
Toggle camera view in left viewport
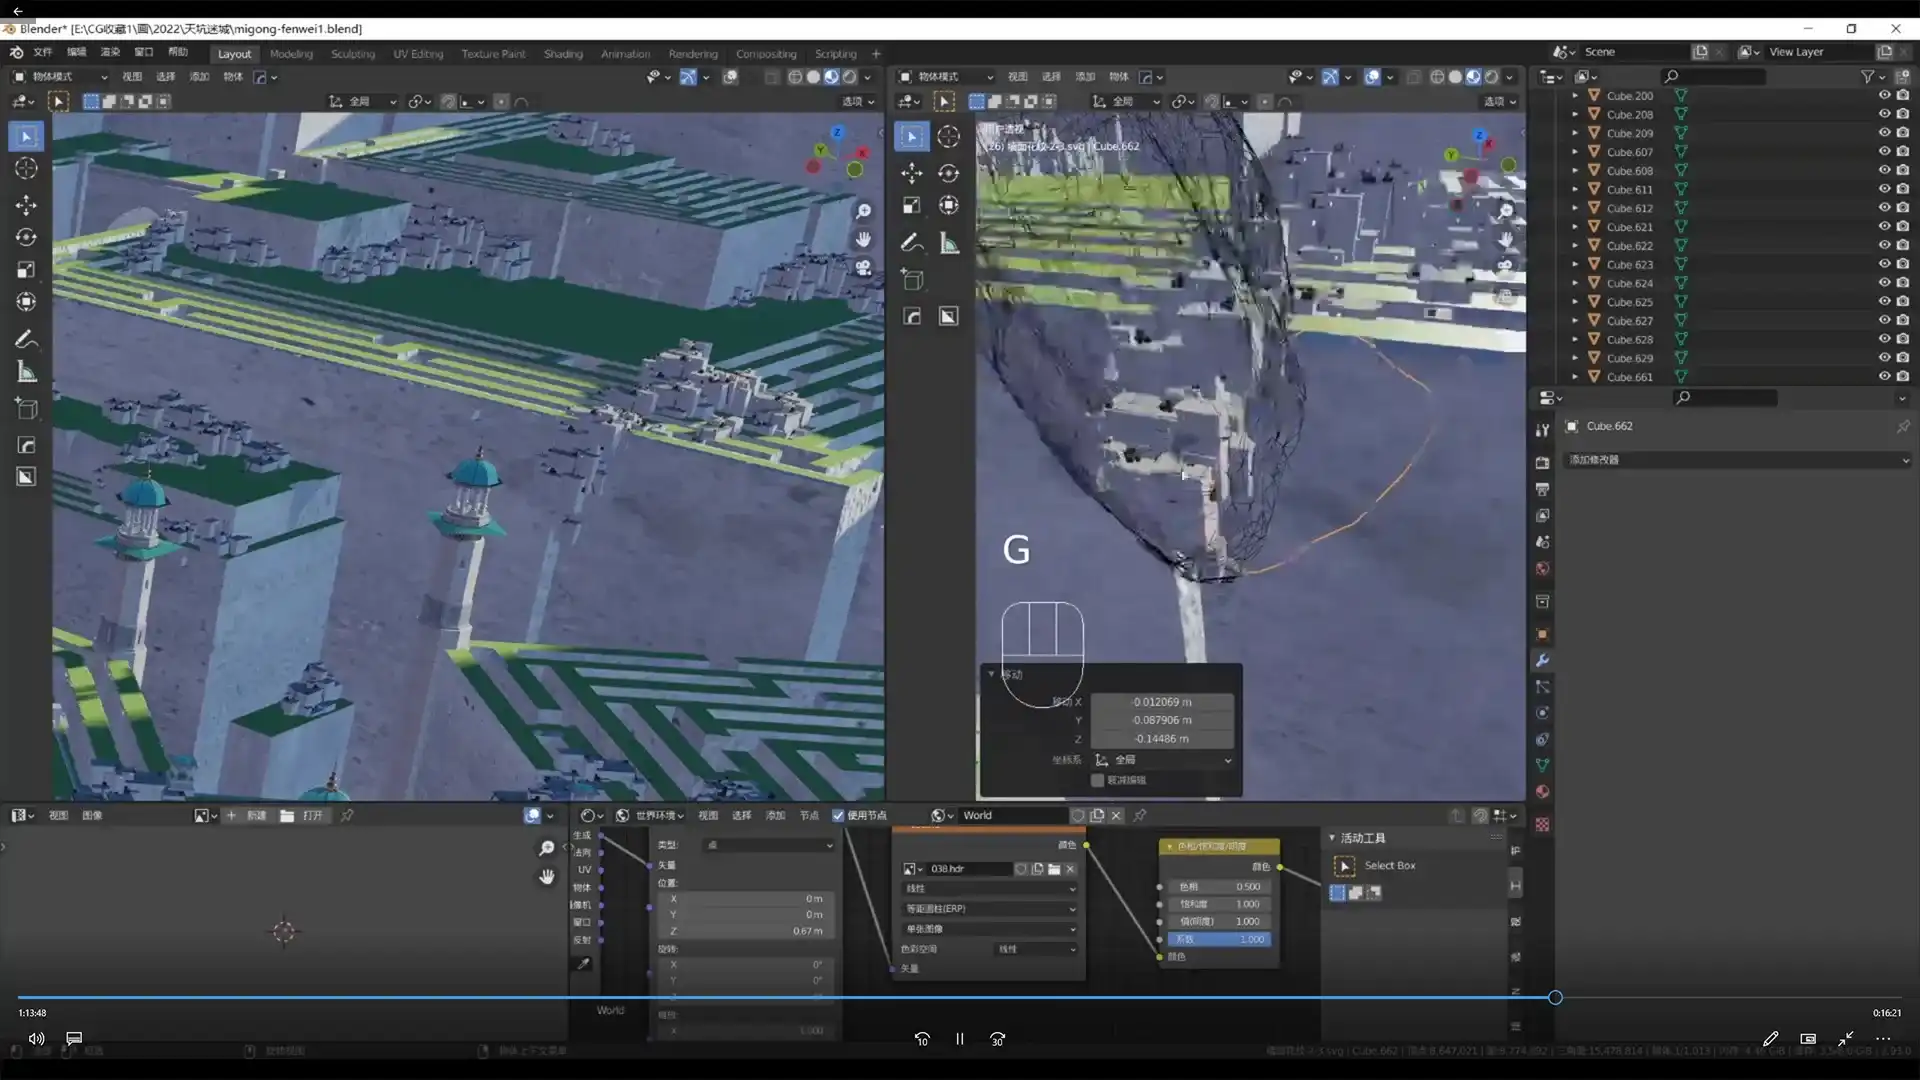pos(863,268)
